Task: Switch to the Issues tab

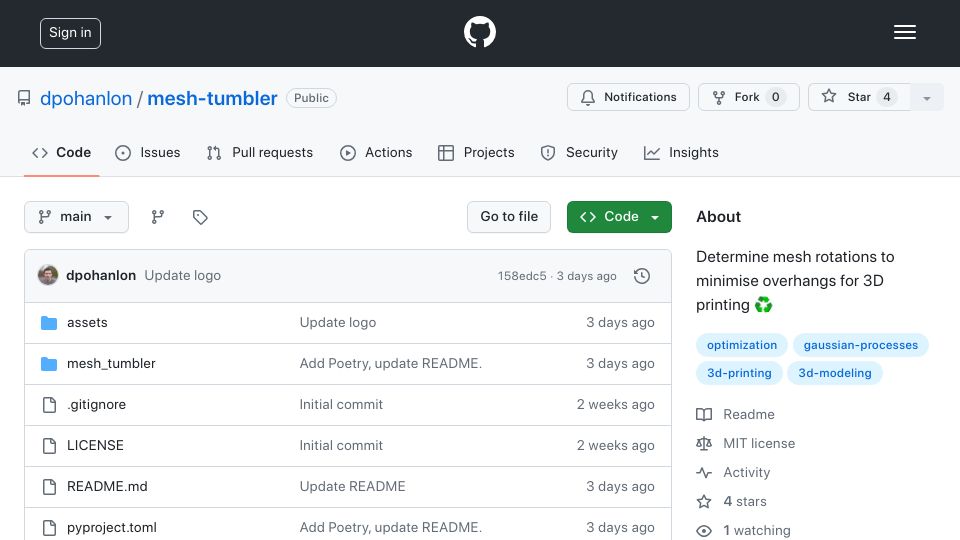Action: pos(148,152)
